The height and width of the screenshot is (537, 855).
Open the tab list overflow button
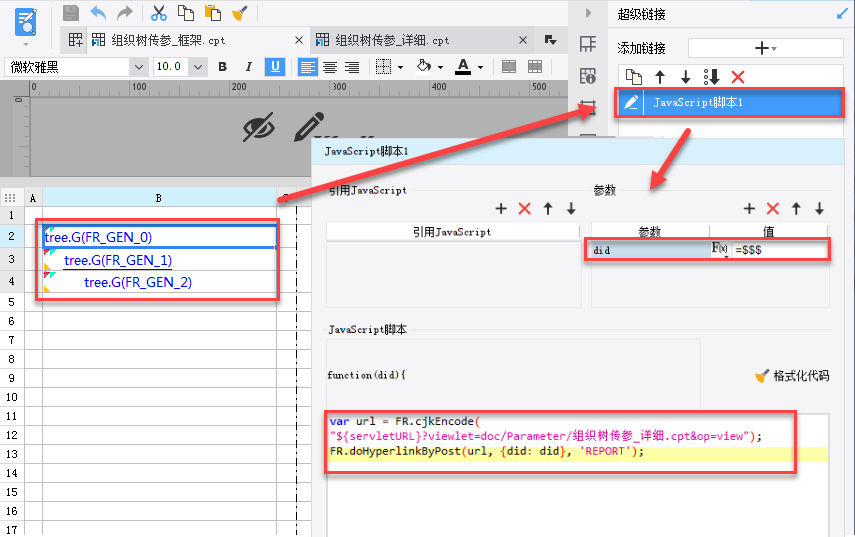(x=550, y=39)
